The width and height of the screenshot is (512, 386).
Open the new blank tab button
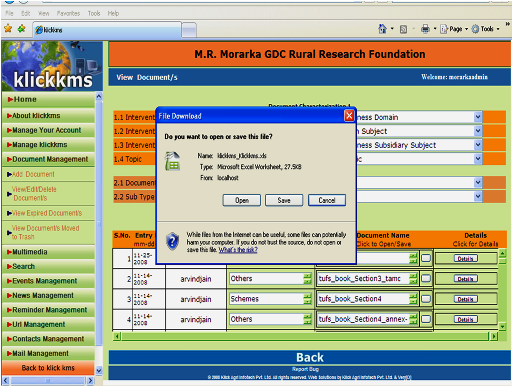[189, 30]
